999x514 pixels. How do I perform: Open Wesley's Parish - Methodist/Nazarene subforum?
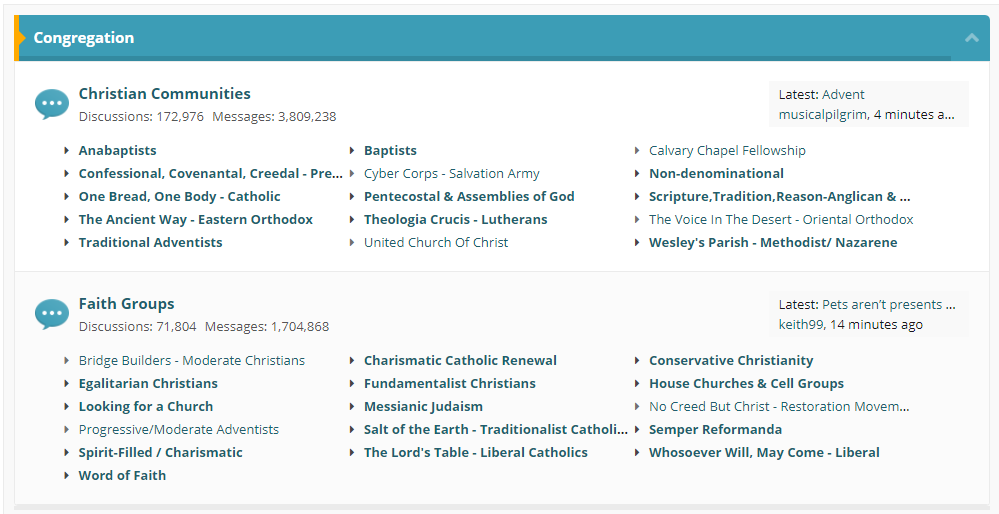point(773,243)
